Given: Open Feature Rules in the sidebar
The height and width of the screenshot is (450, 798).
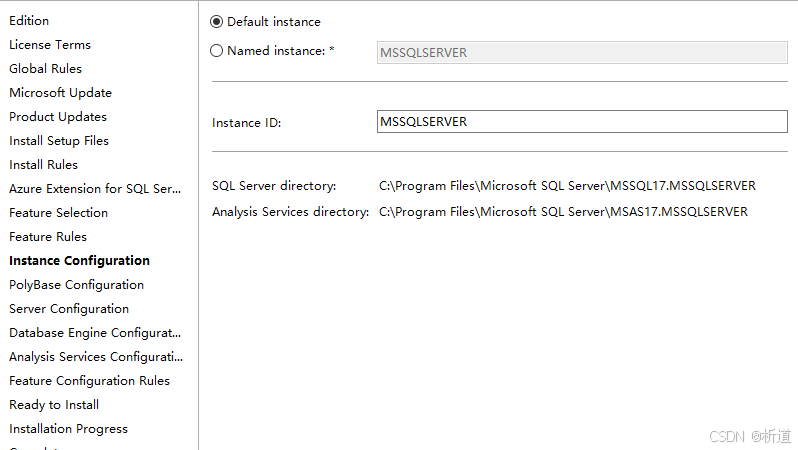Looking at the screenshot, I should click(48, 237).
